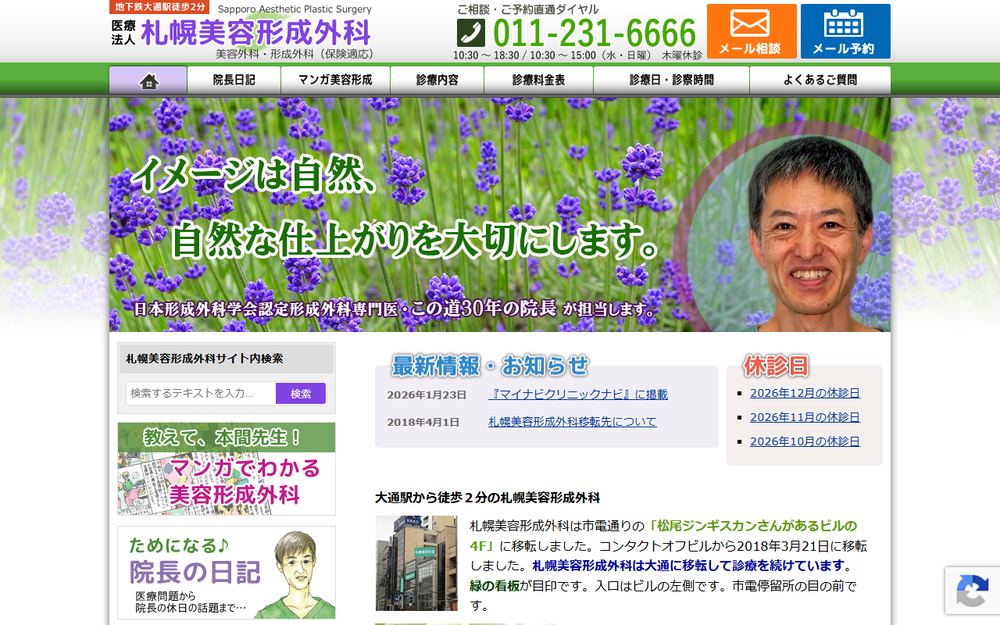Click the 地下鉄大通駅徒歩2分 orange label
This screenshot has width=1000, height=625.
point(159,7)
